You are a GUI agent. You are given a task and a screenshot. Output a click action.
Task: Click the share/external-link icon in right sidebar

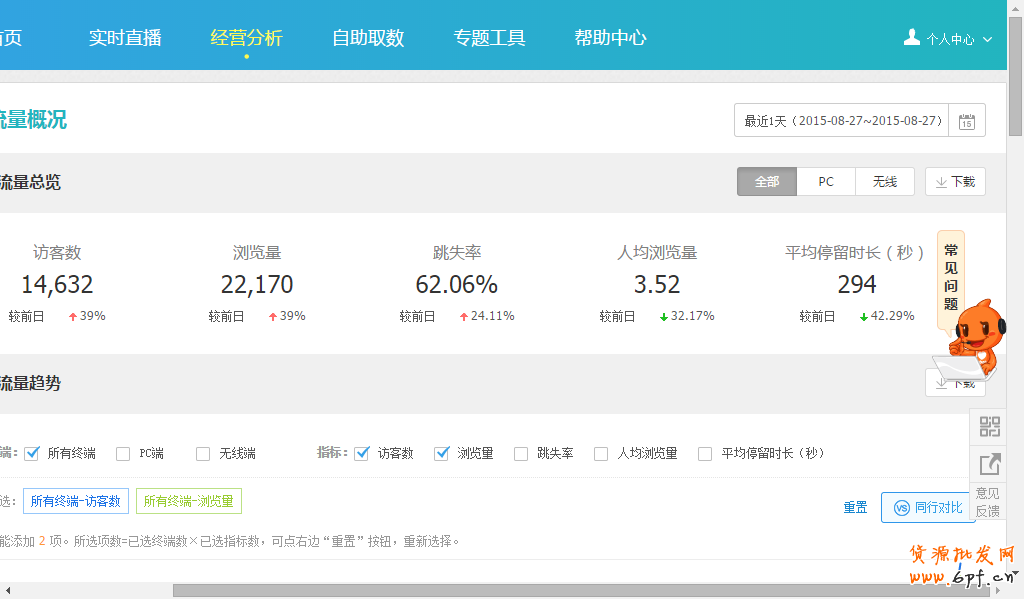coord(989,464)
